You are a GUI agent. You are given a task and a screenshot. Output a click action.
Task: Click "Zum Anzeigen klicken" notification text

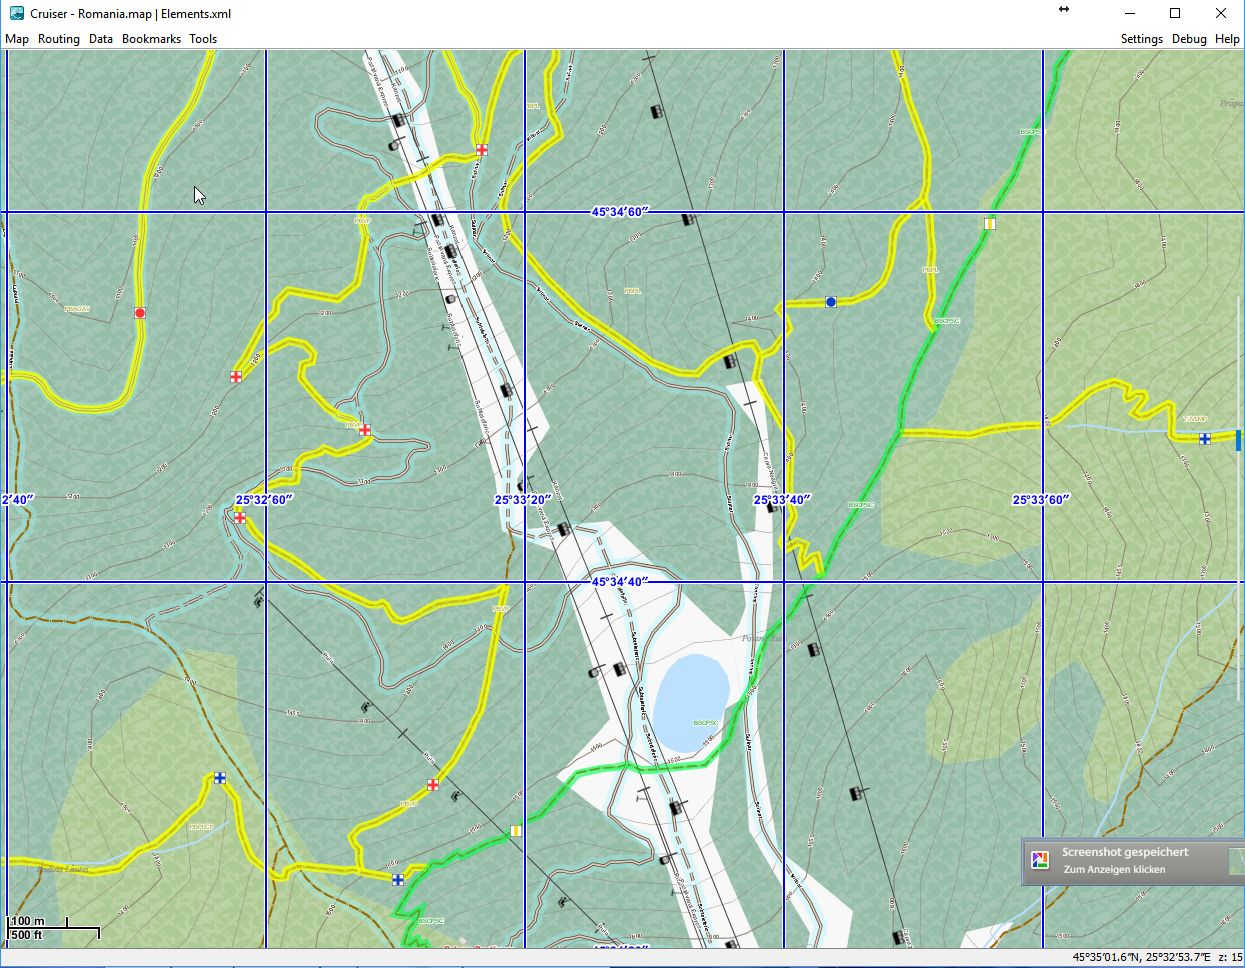pos(1114,870)
